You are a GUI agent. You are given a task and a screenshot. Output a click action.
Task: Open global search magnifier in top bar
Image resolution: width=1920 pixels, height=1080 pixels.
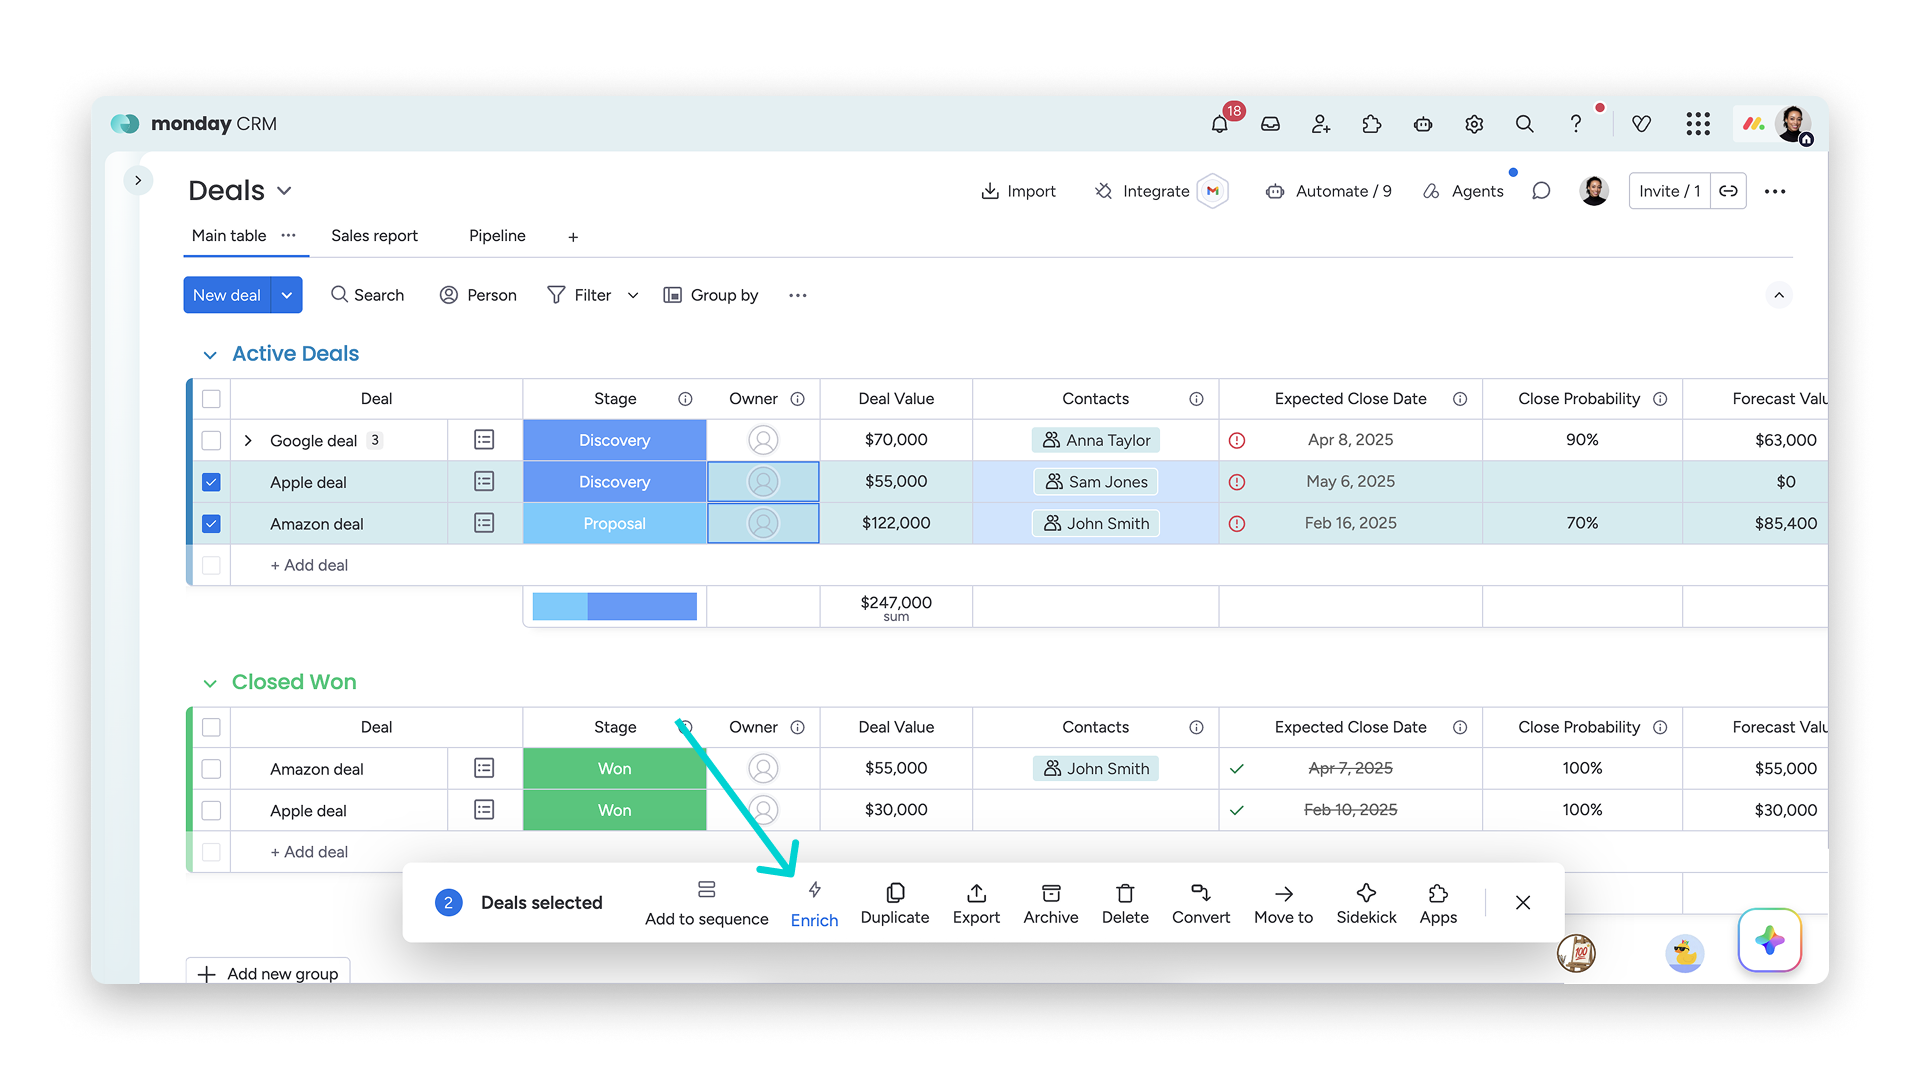1524,124
